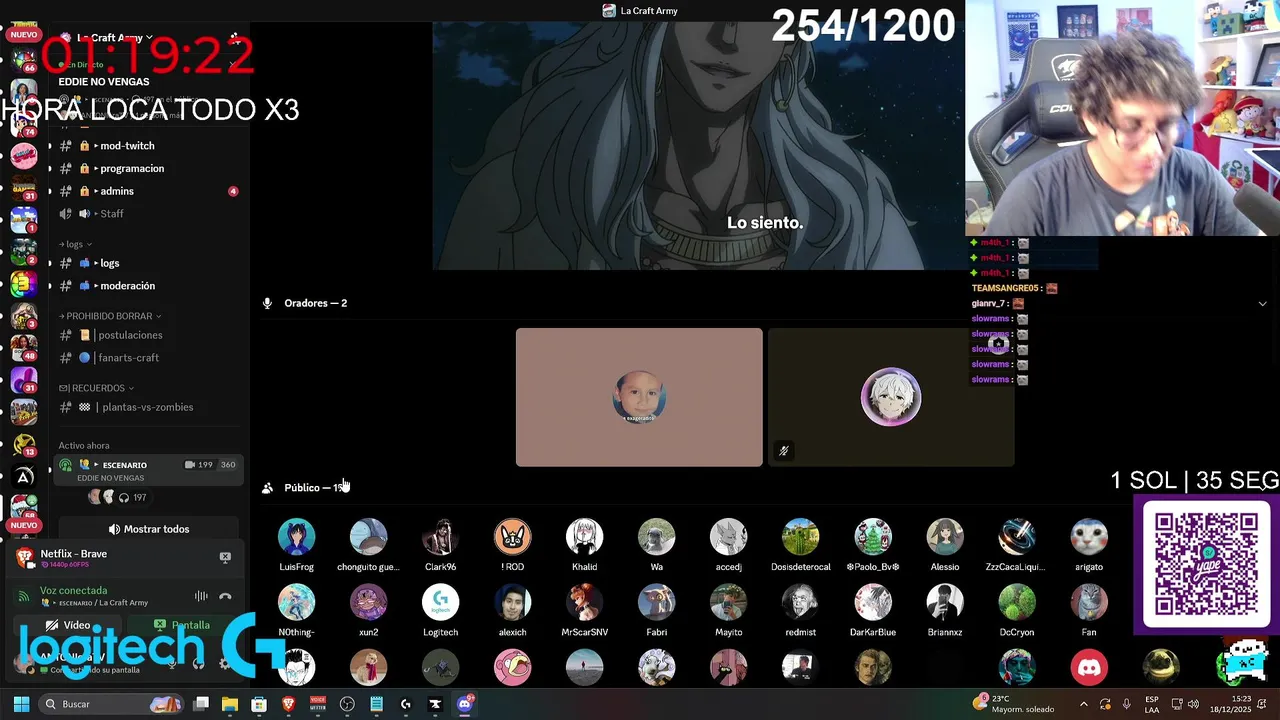Open Dosisdeterocal's audience avatar

click(800, 537)
